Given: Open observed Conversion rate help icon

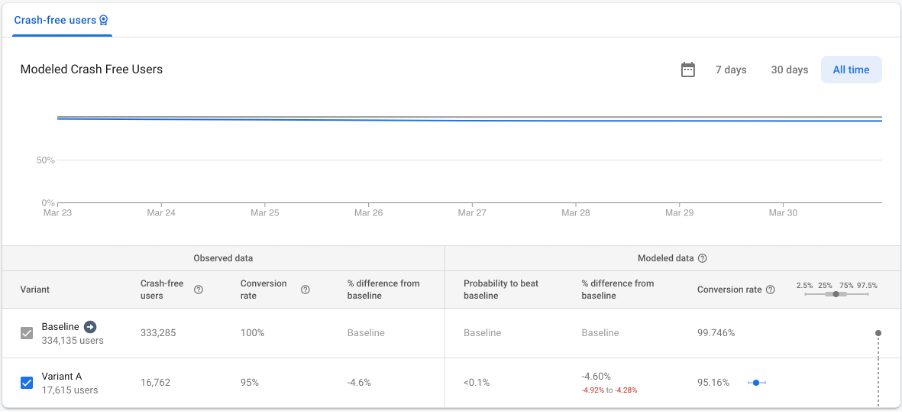Looking at the screenshot, I should pyautogui.click(x=305, y=289).
